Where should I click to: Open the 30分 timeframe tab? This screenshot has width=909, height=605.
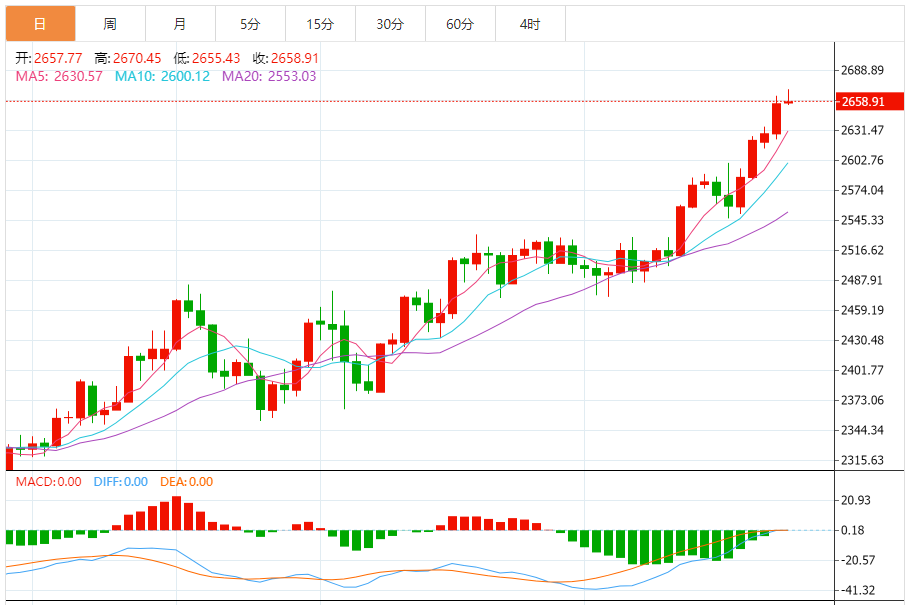[x=390, y=24]
